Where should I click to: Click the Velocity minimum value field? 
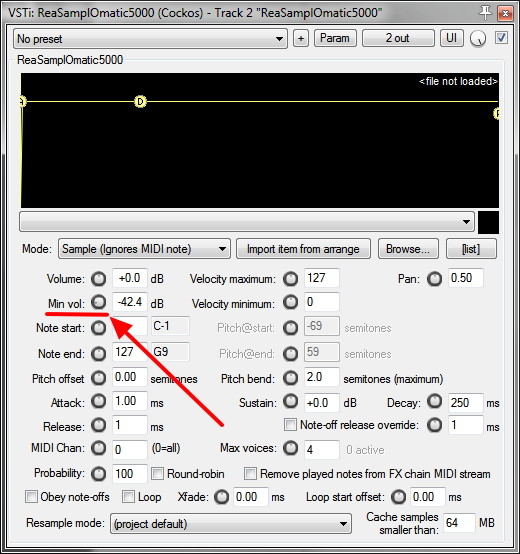(321, 302)
